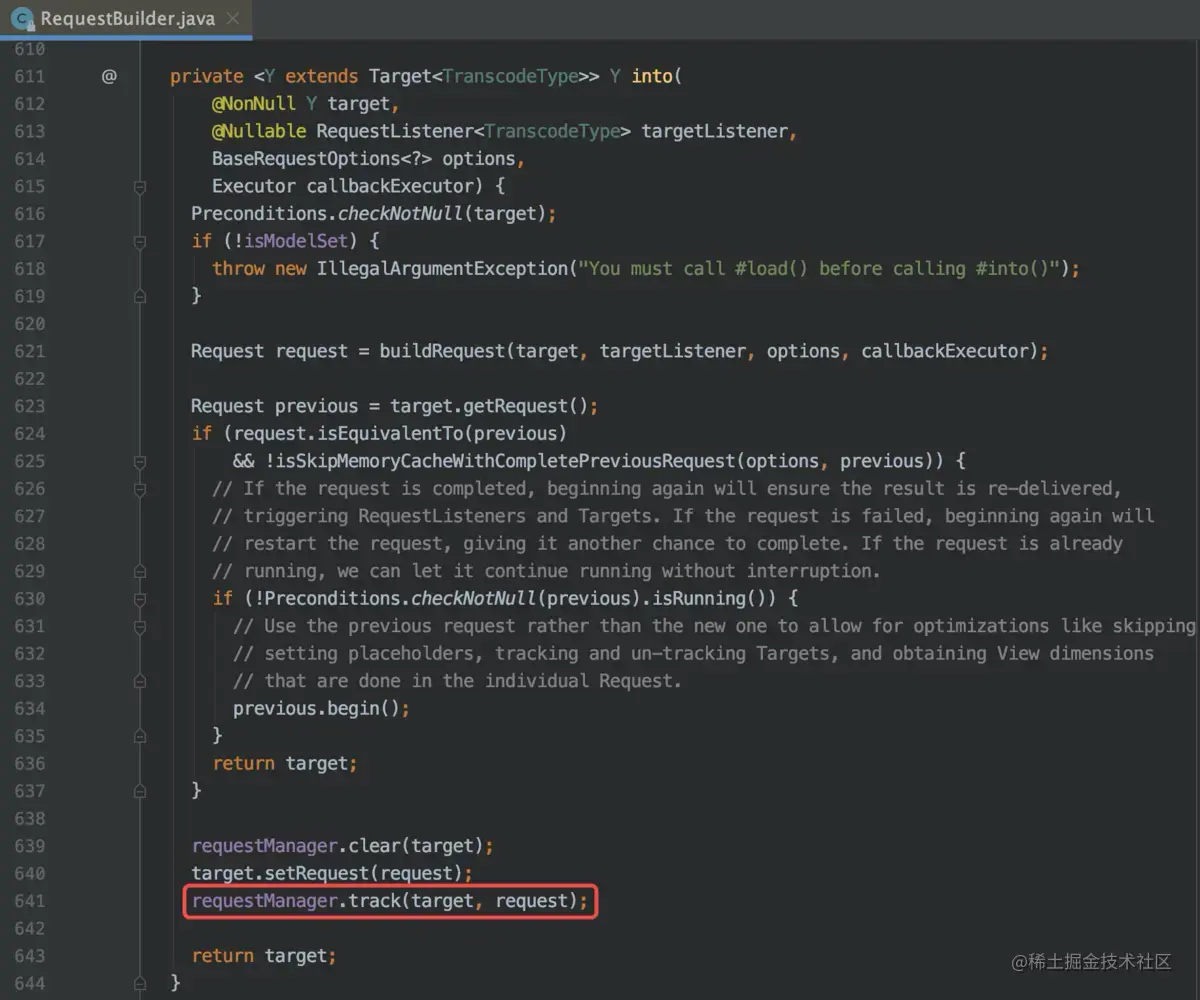Click 'clear' method call on line 639
Viewport: 1200px width, 1000px height.
tap(374, 846)
